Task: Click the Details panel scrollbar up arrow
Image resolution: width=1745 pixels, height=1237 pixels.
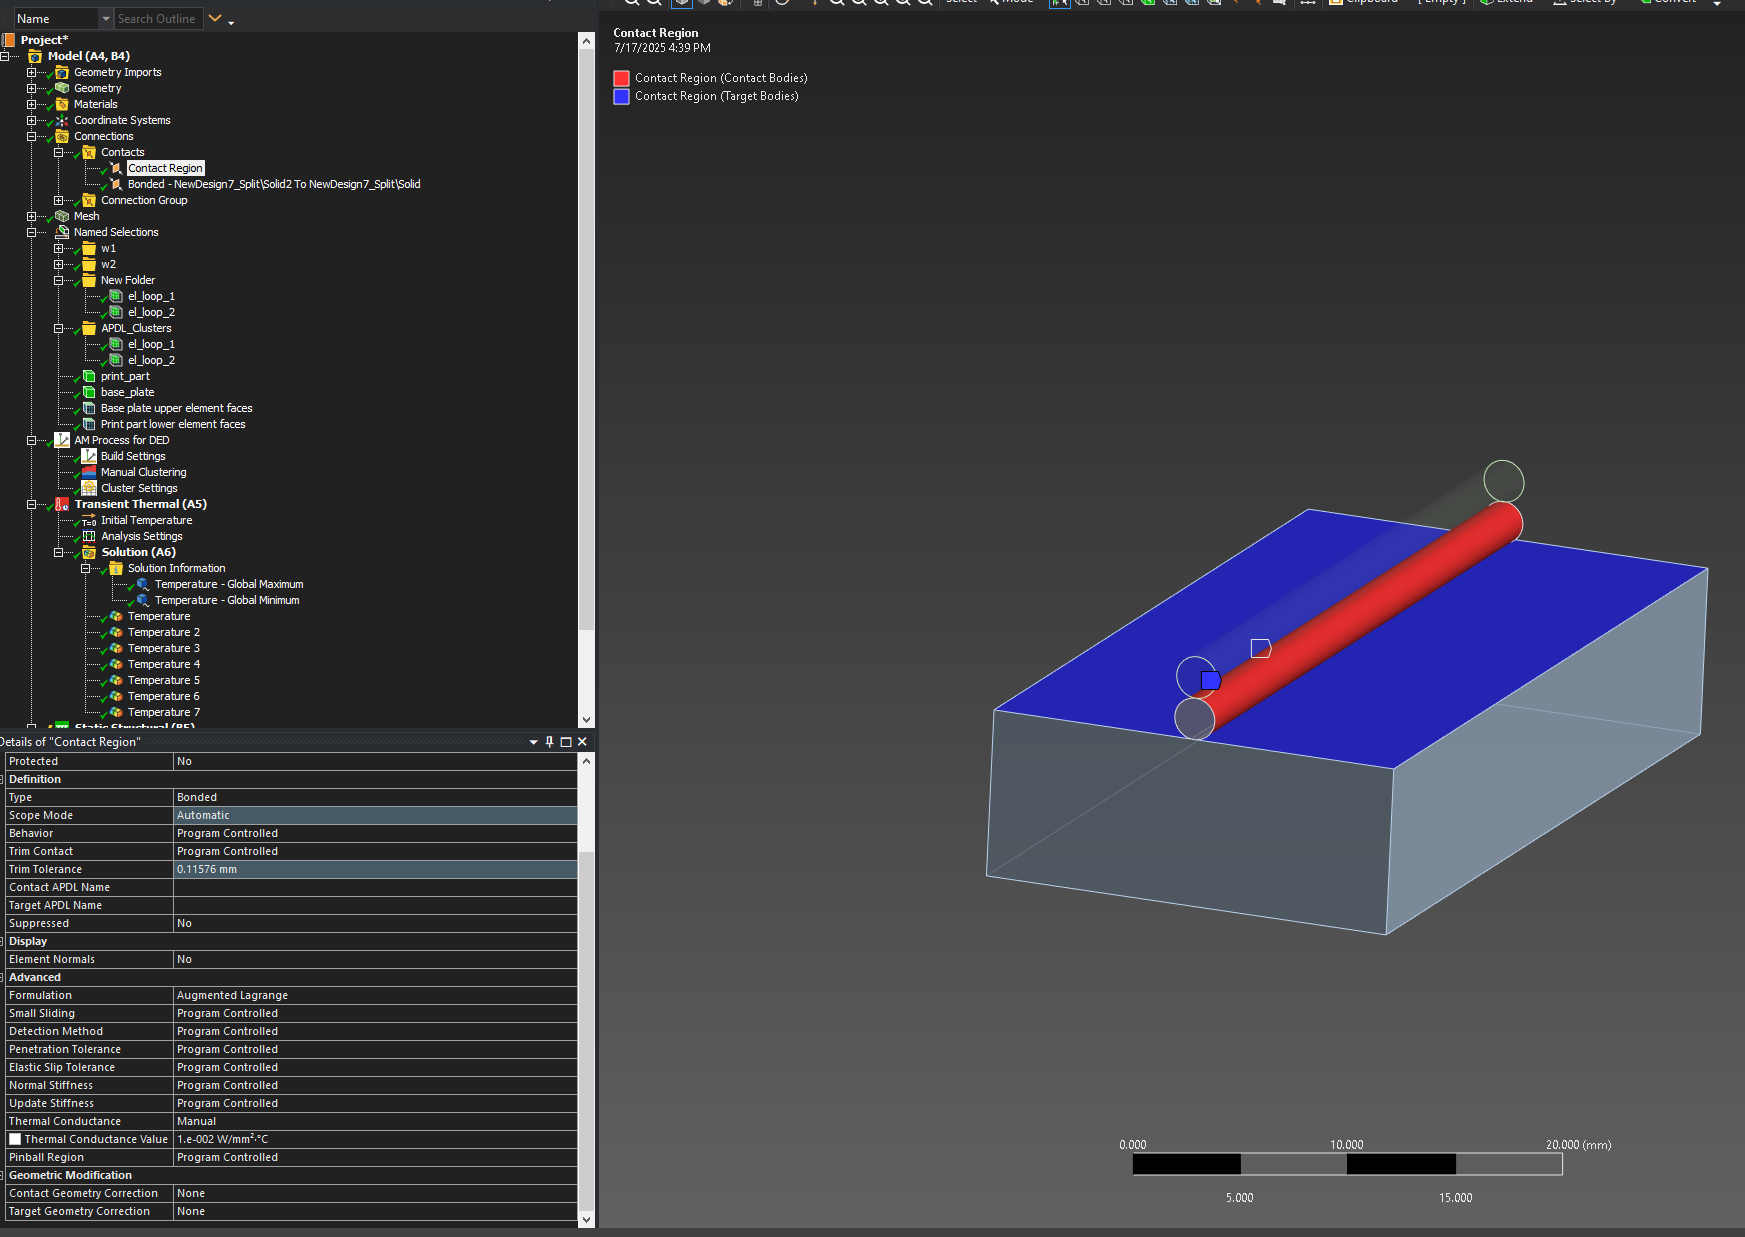Action: 586,761
